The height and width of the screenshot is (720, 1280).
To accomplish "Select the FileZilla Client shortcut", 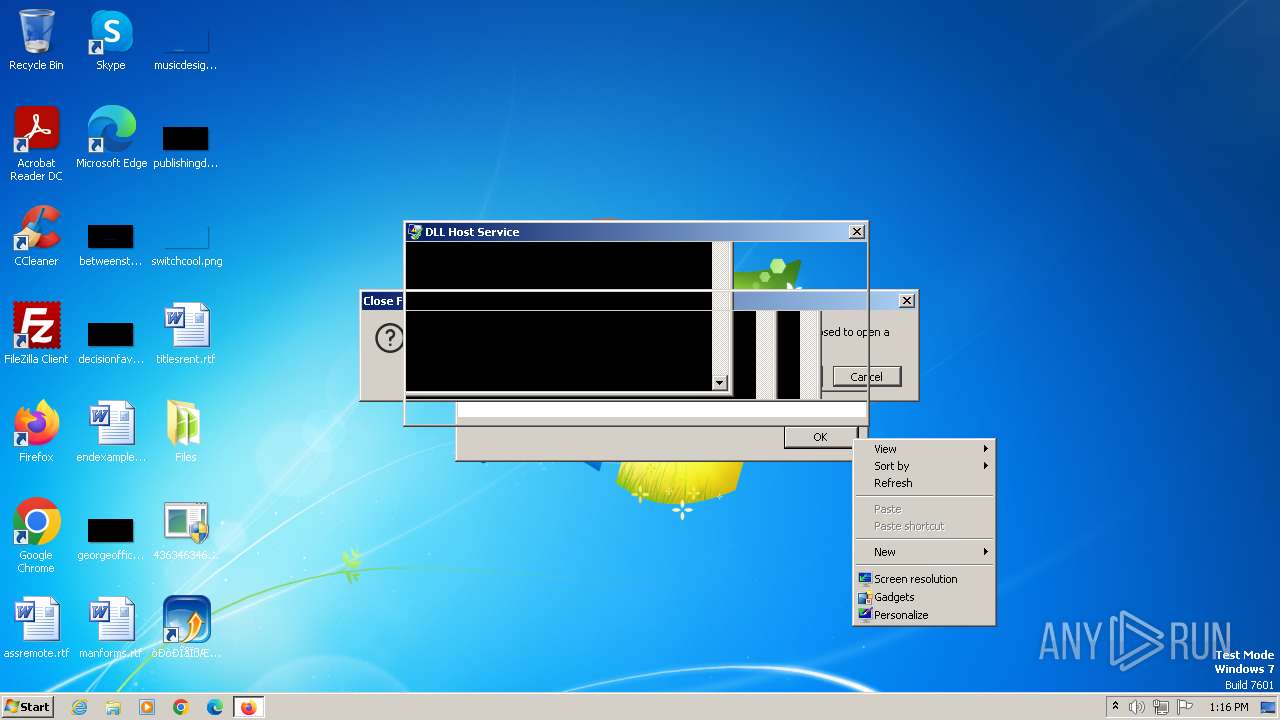I will coord(36,334).
